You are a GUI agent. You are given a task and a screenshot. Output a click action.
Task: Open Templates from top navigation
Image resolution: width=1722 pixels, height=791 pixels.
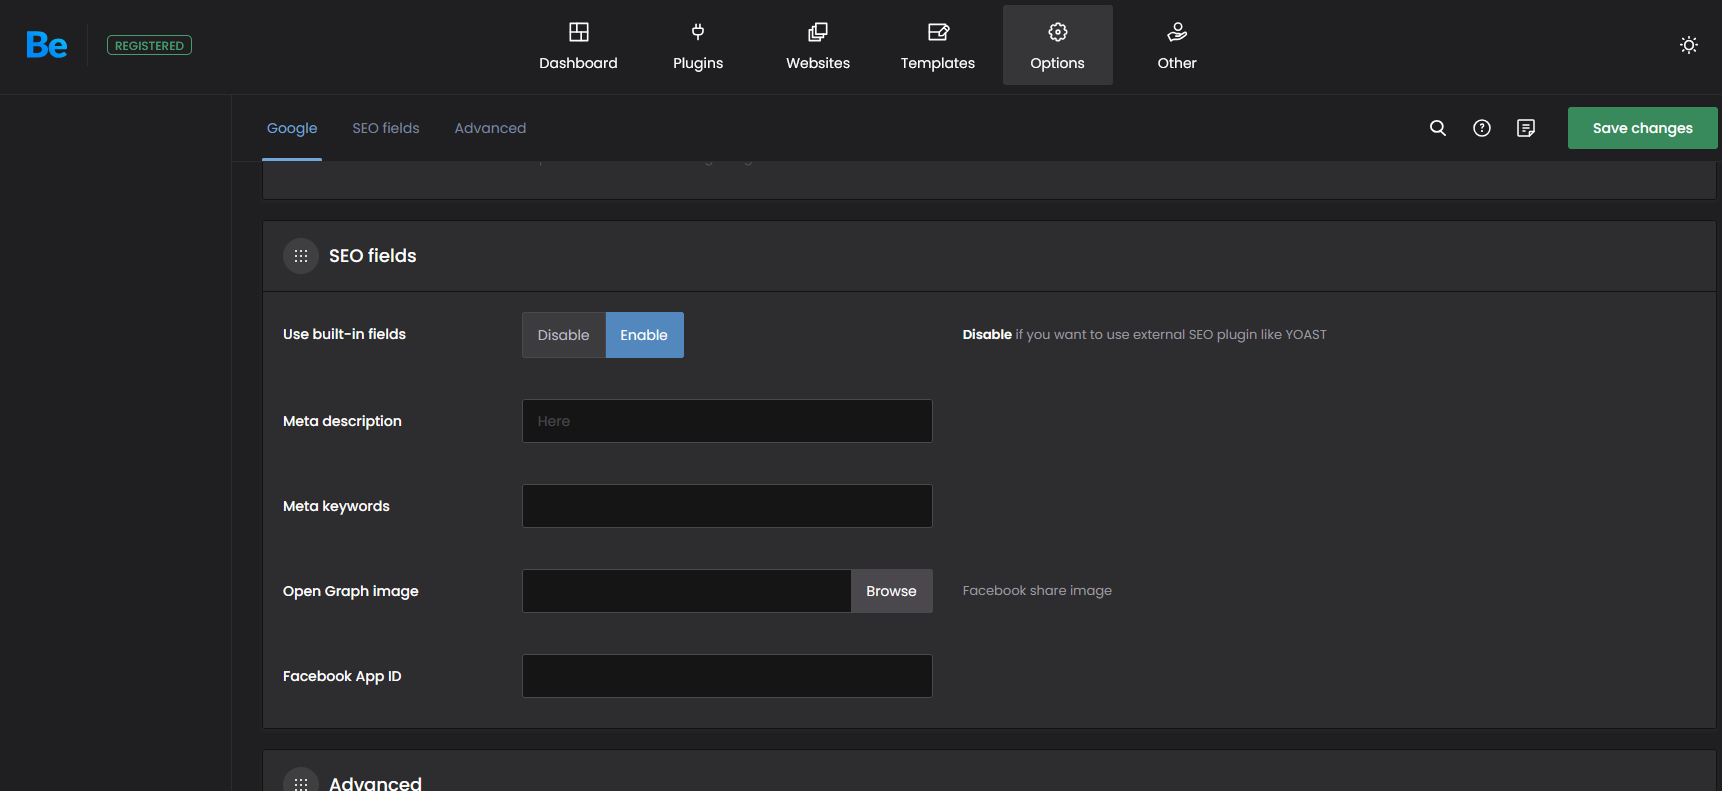click(937, 46)
